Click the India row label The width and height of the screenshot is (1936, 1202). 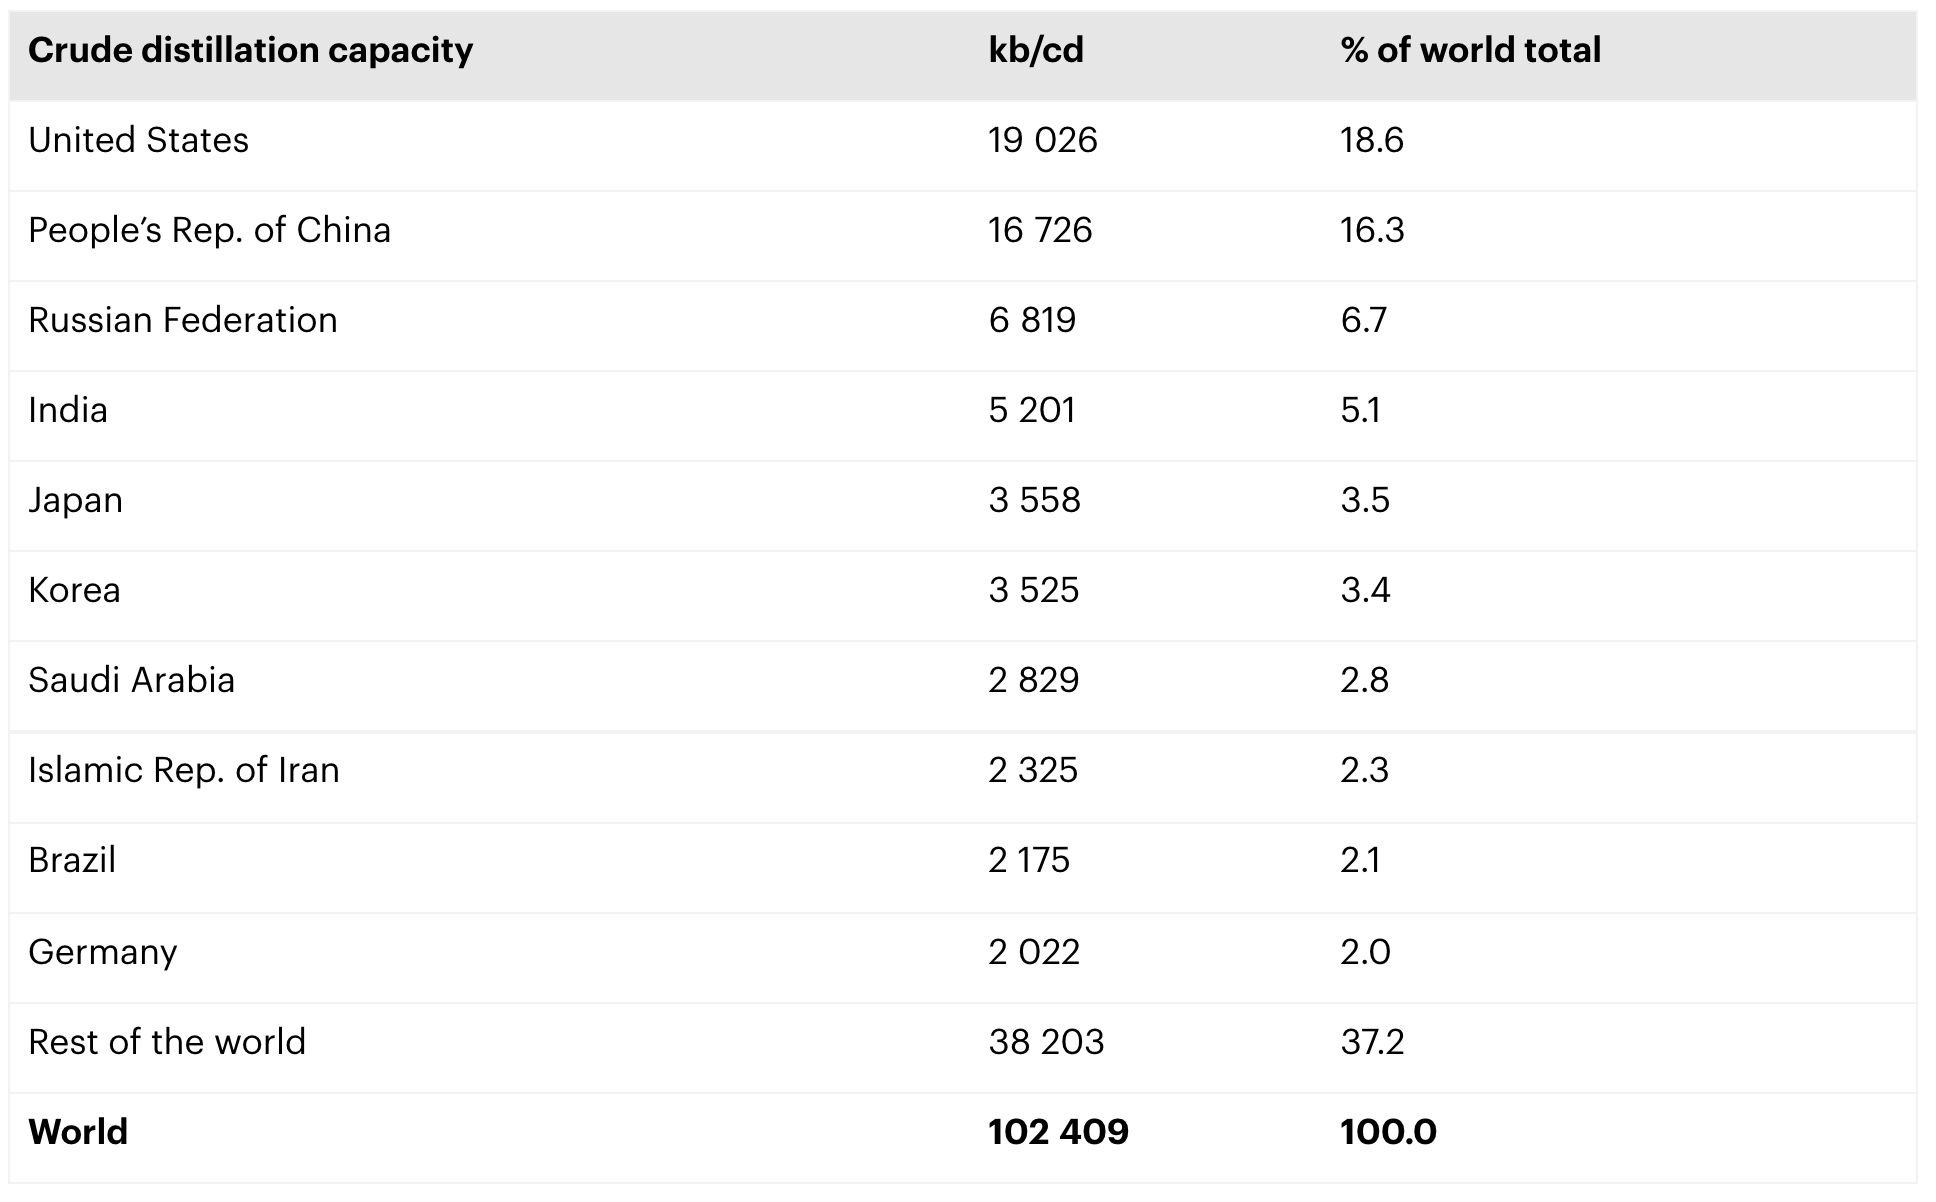click(68, 410)
